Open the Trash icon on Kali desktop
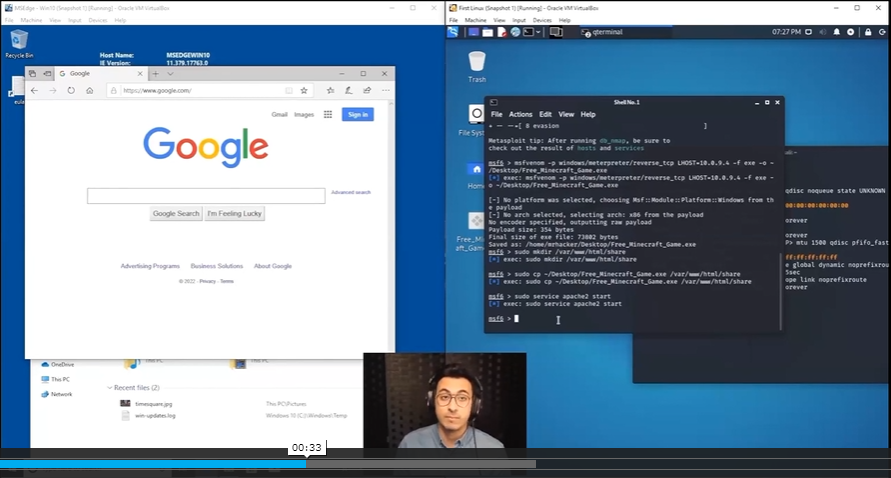Image resolution: width=891 pixels, height=478 pixels. click(477, 62)
